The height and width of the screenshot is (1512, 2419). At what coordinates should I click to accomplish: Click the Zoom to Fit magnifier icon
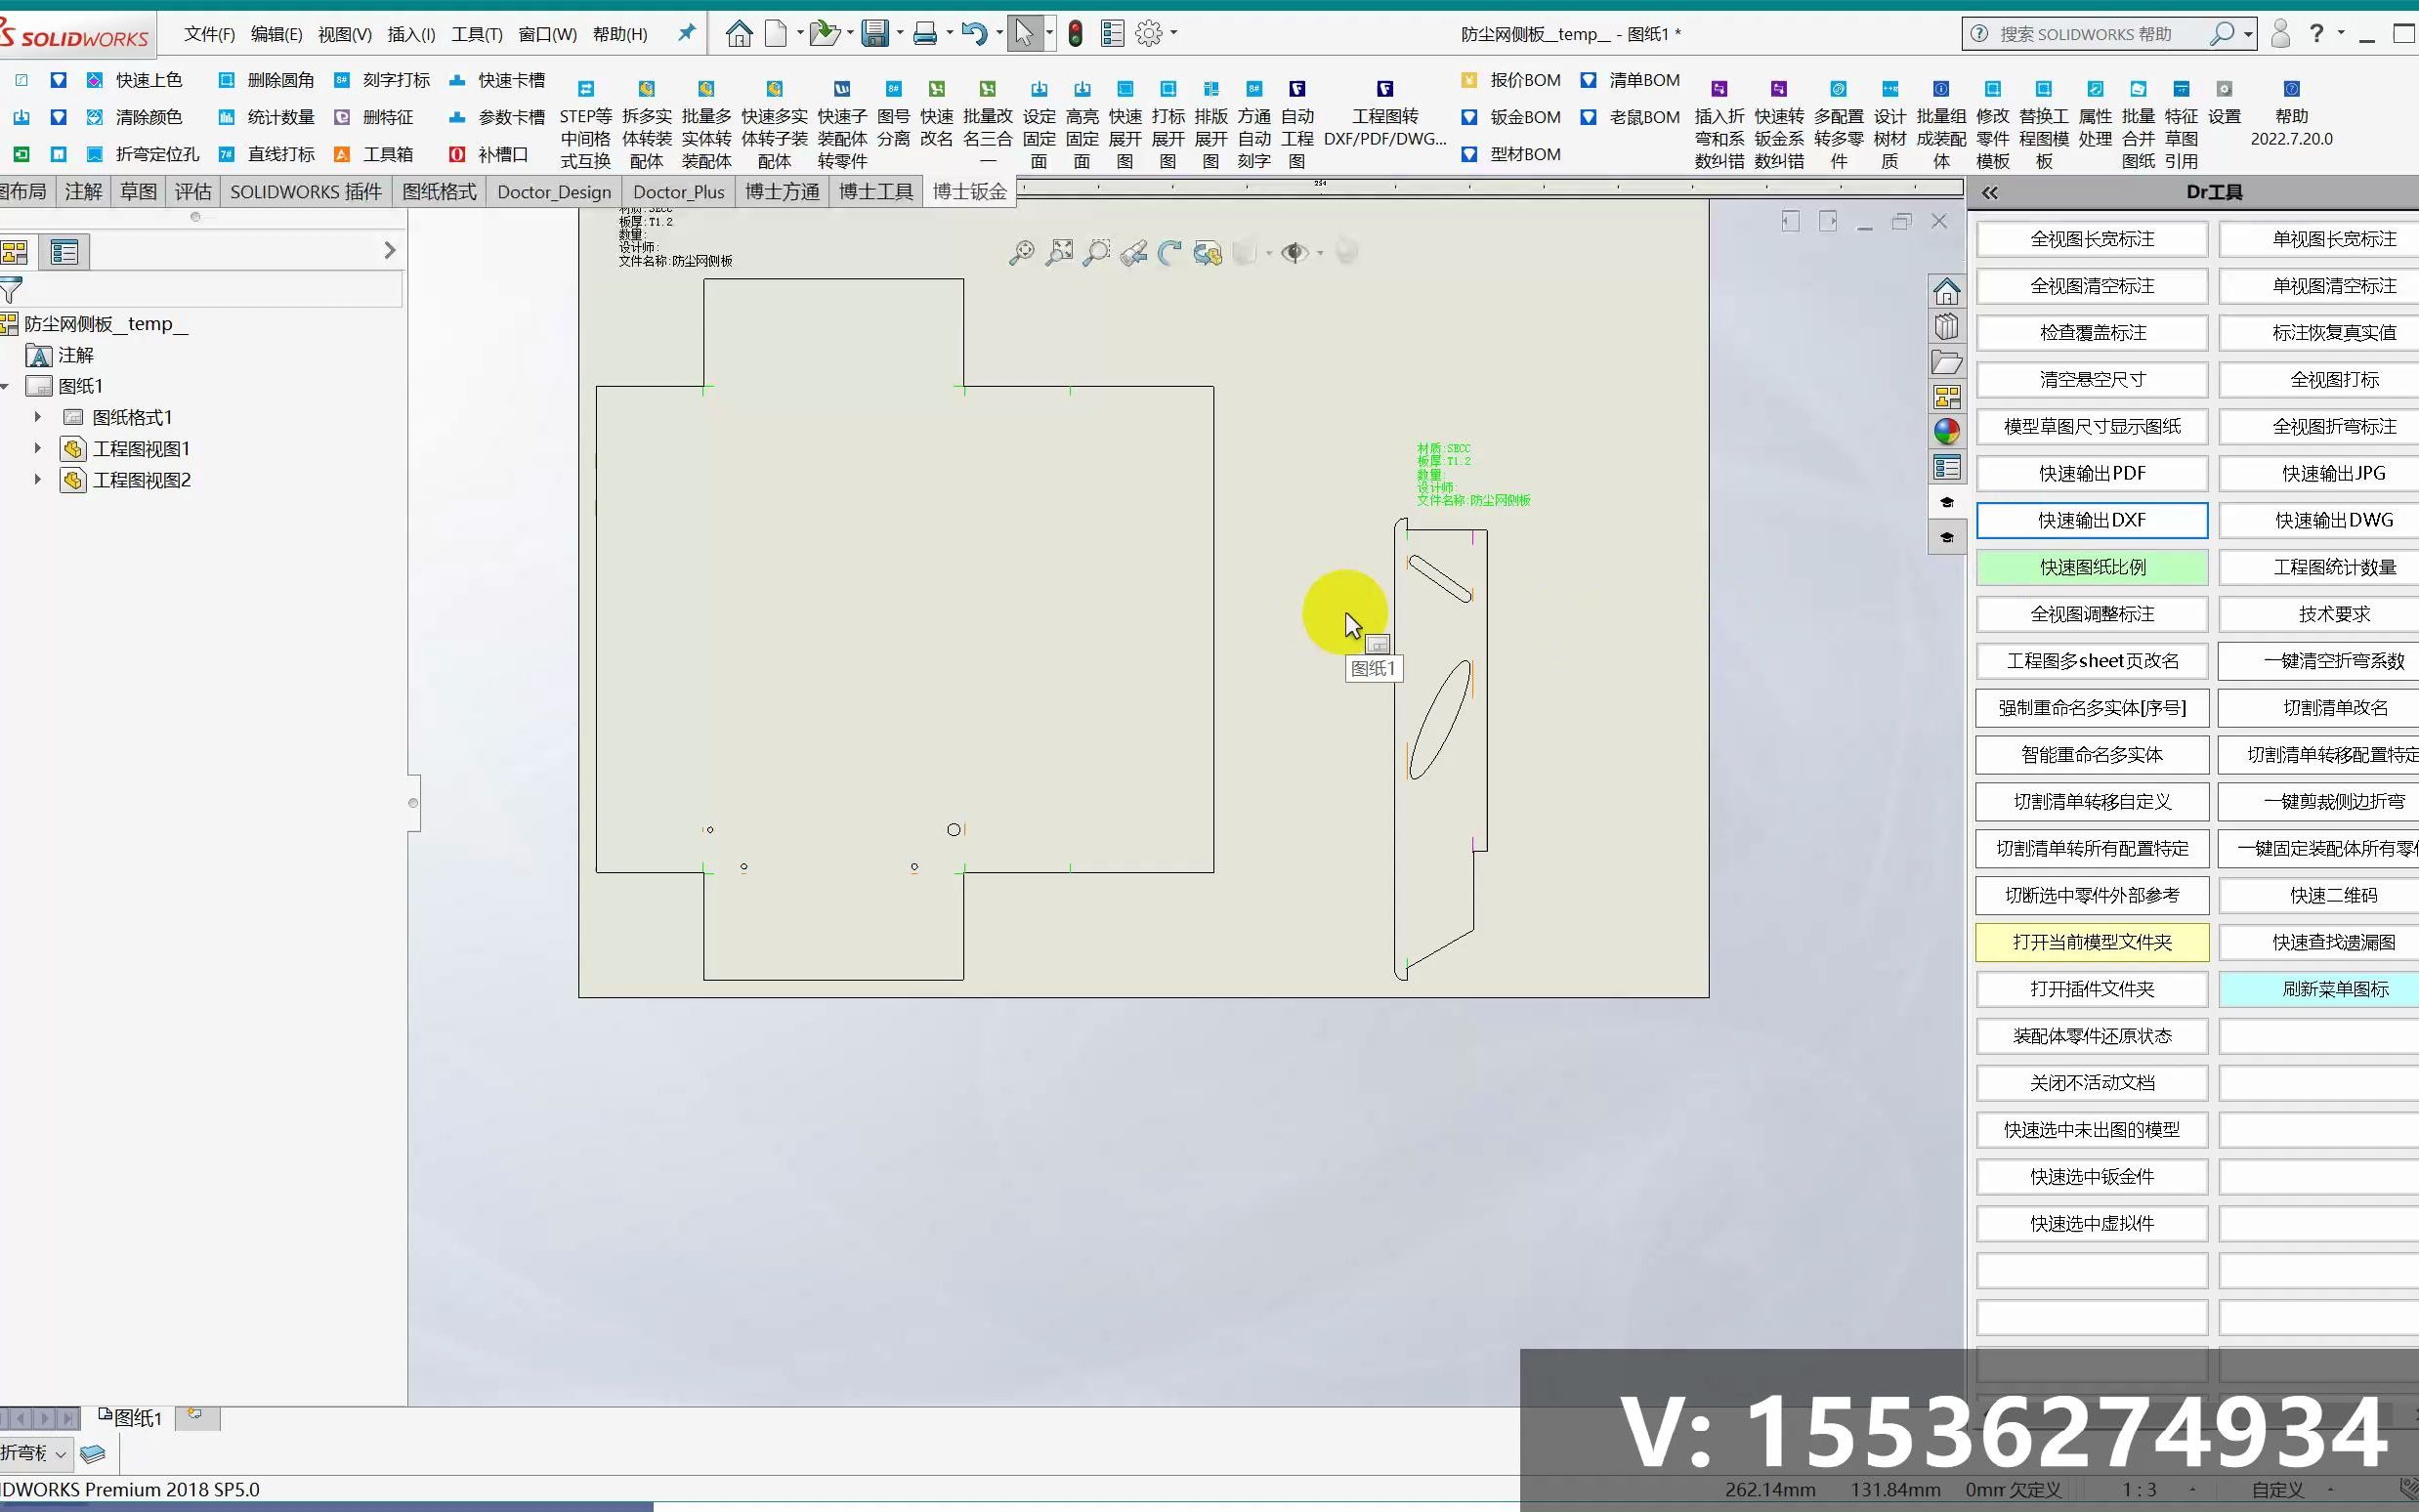pos(1021,253)
